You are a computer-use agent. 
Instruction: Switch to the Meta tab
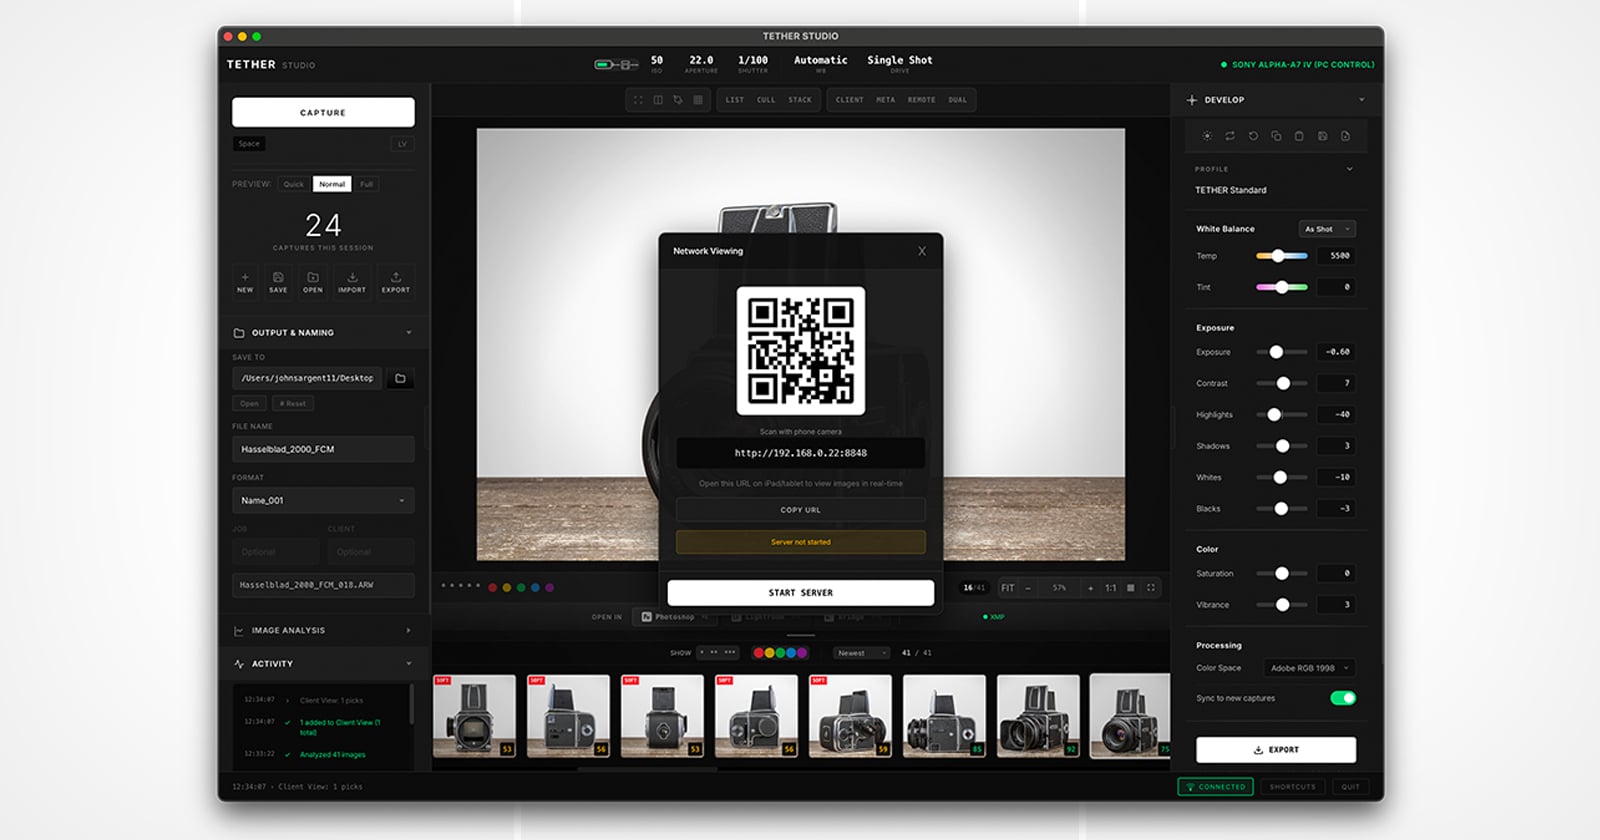coord(886,100)
